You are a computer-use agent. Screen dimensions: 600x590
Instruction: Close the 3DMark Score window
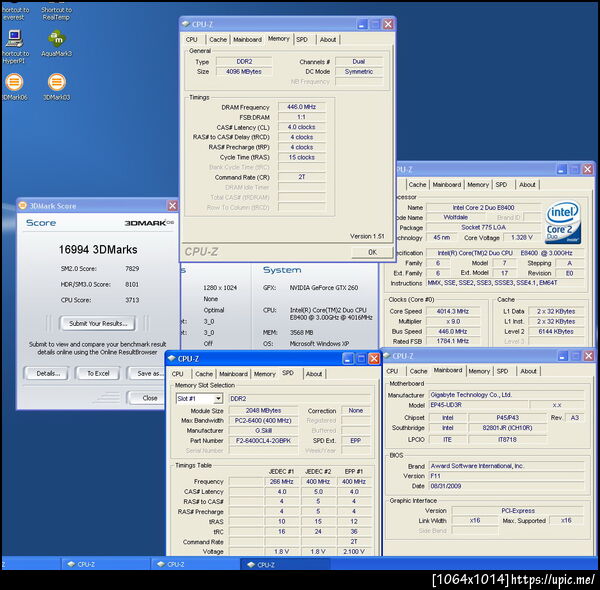click(x=173, y=206)
